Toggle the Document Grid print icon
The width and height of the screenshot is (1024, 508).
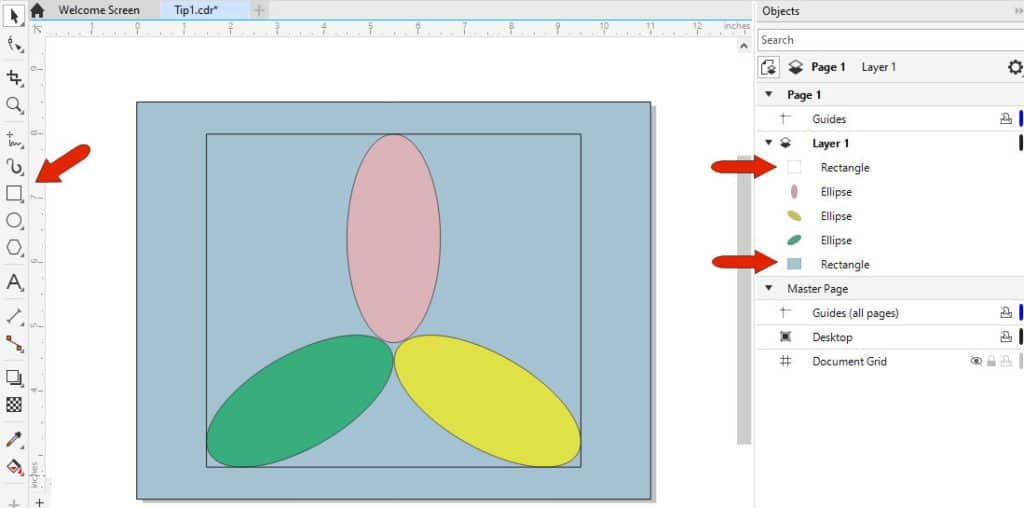(x=1006, y=361)
